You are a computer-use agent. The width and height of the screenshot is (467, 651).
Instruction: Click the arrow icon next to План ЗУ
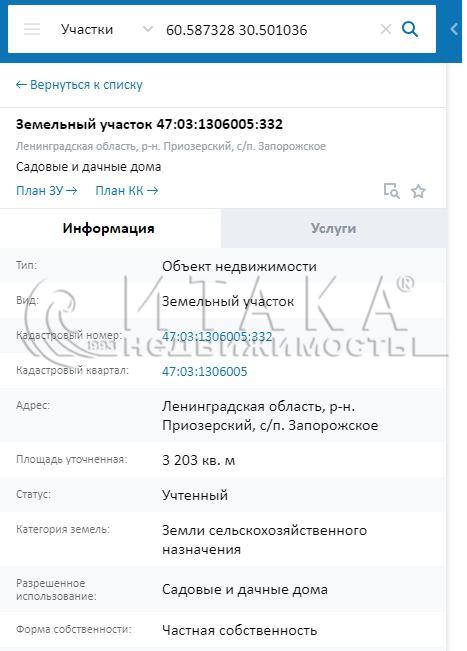71,191
